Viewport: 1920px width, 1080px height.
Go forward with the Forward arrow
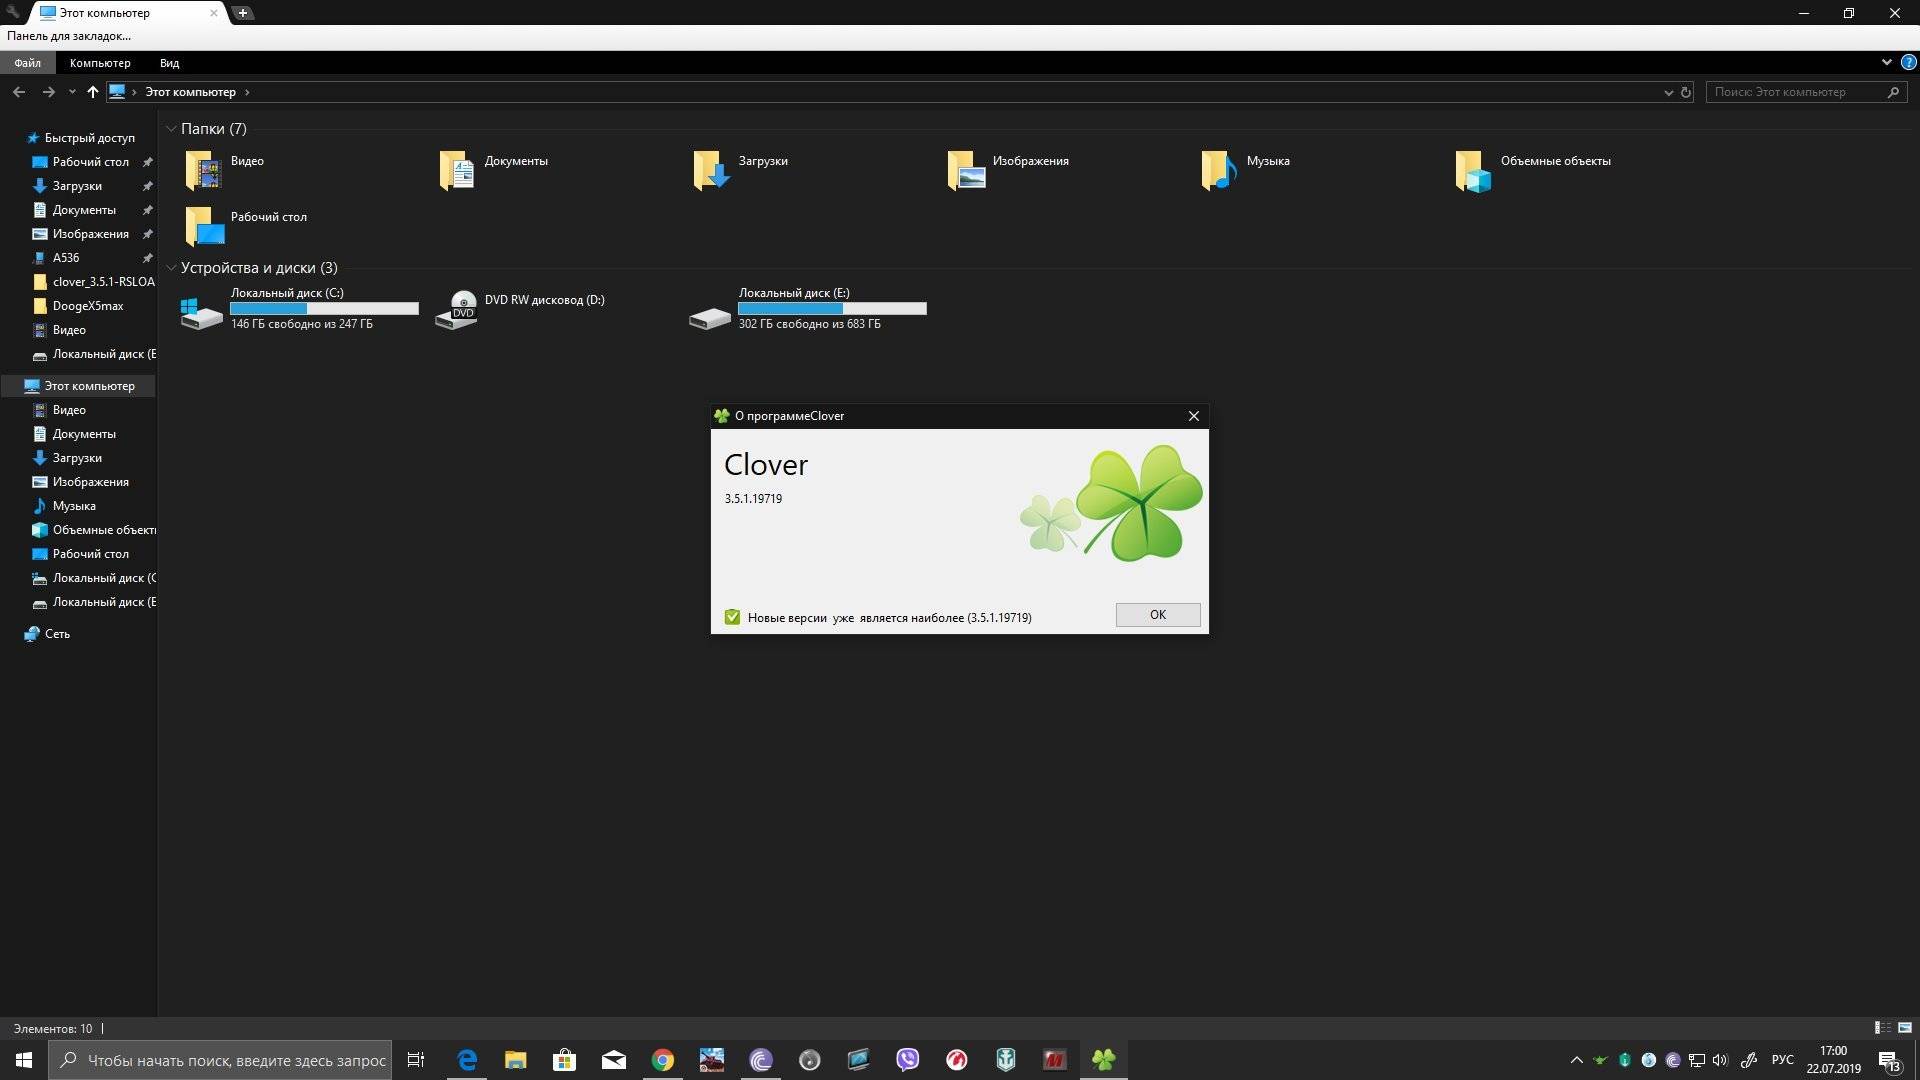click(48, 92)
